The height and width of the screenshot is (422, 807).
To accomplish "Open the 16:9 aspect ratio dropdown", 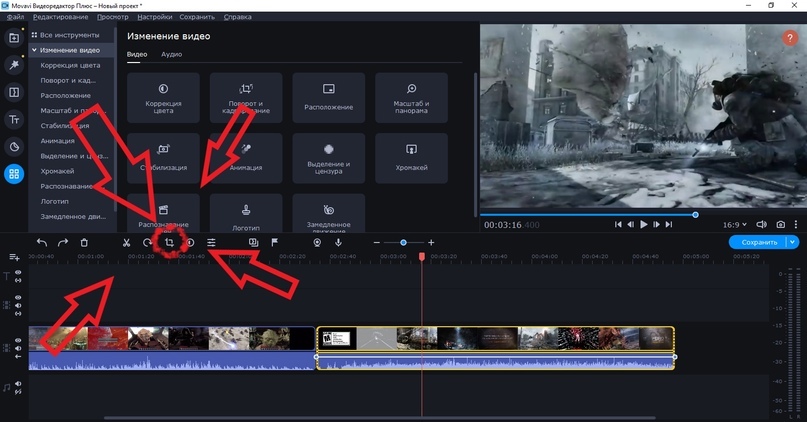I will click(x=734, y=225).
